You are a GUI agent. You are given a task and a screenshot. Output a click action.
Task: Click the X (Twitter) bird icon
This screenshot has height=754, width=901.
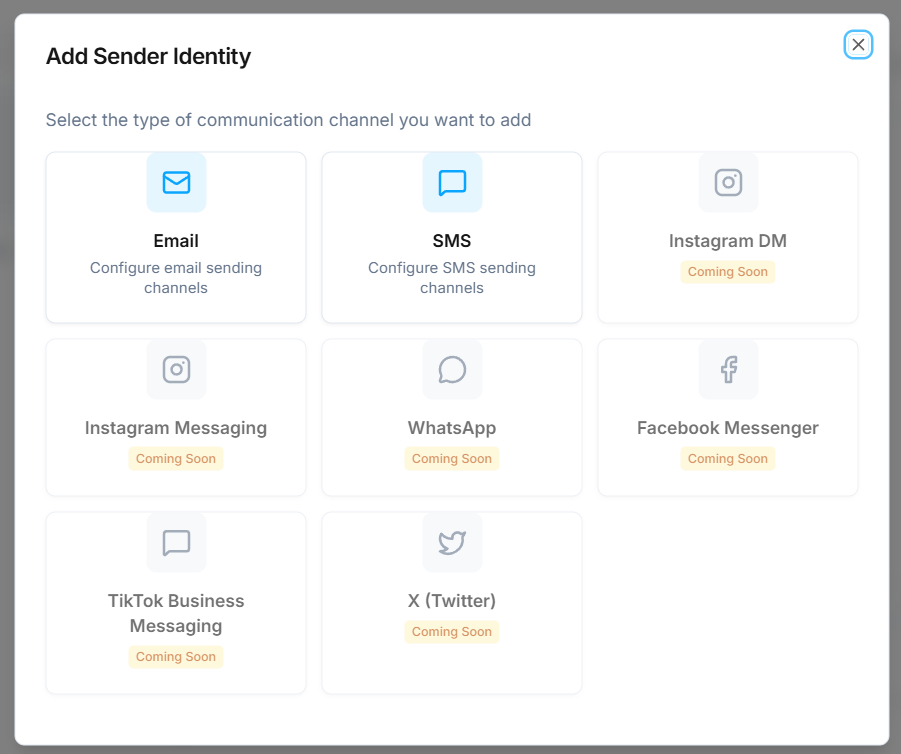point(452,542)
